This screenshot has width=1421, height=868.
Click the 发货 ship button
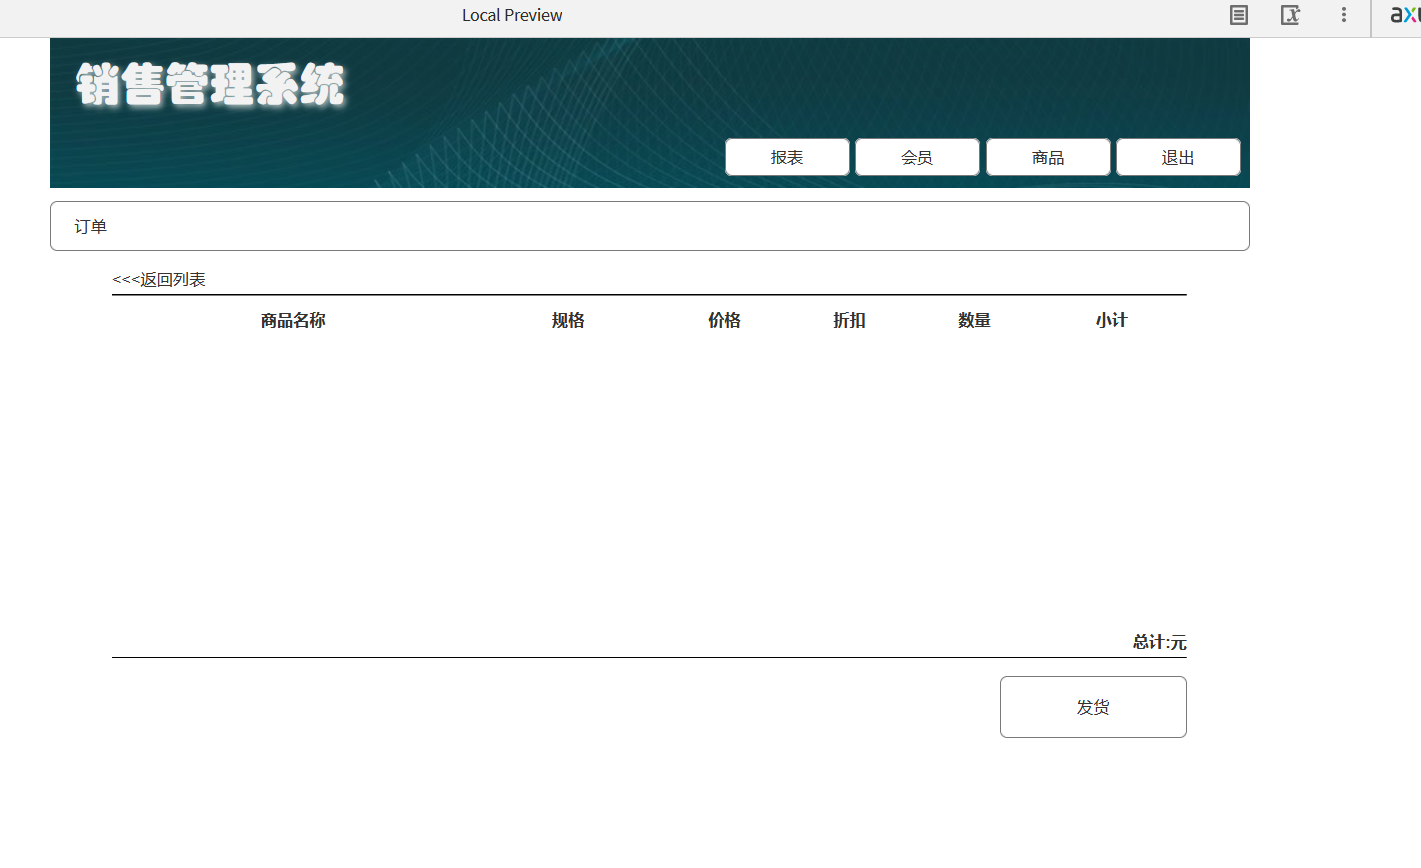click(1093, 707)
